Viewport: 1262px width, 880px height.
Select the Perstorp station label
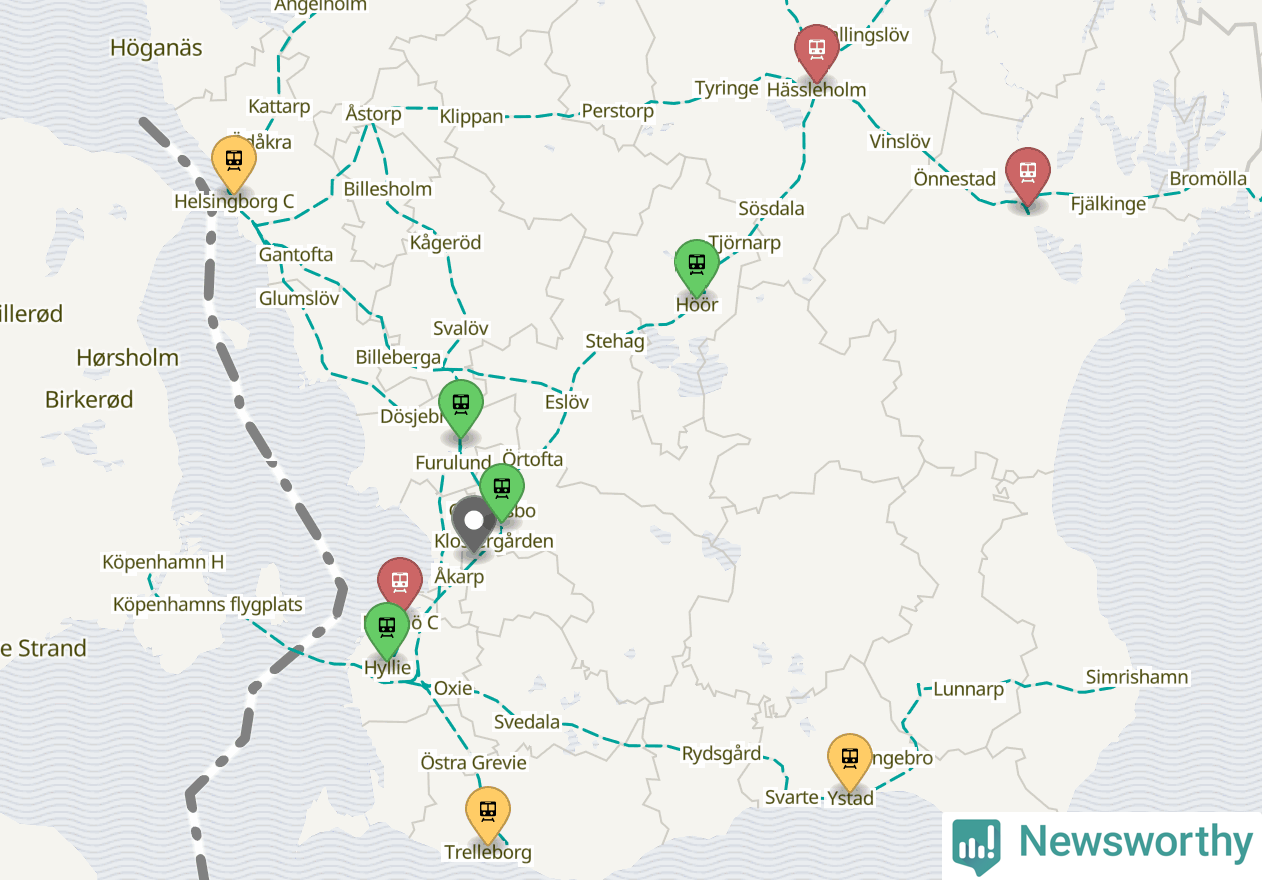[617, 110]
